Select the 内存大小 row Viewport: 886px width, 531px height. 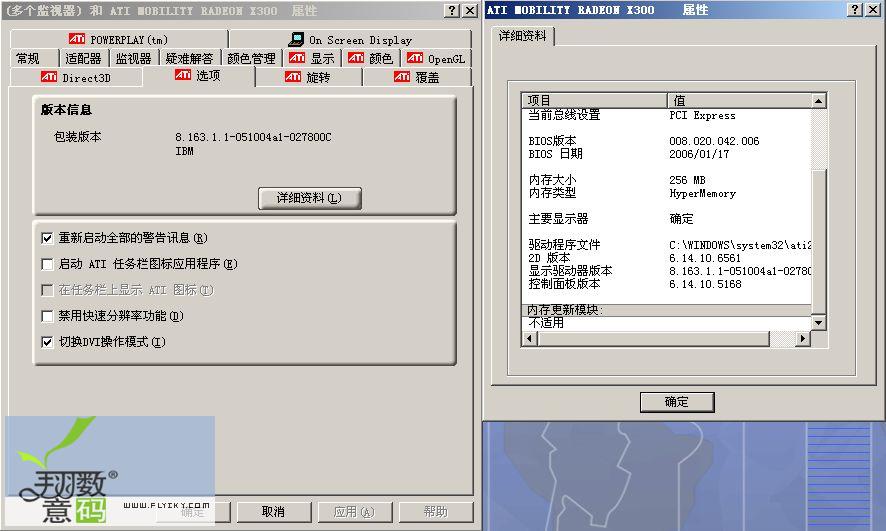pos(667,180)
